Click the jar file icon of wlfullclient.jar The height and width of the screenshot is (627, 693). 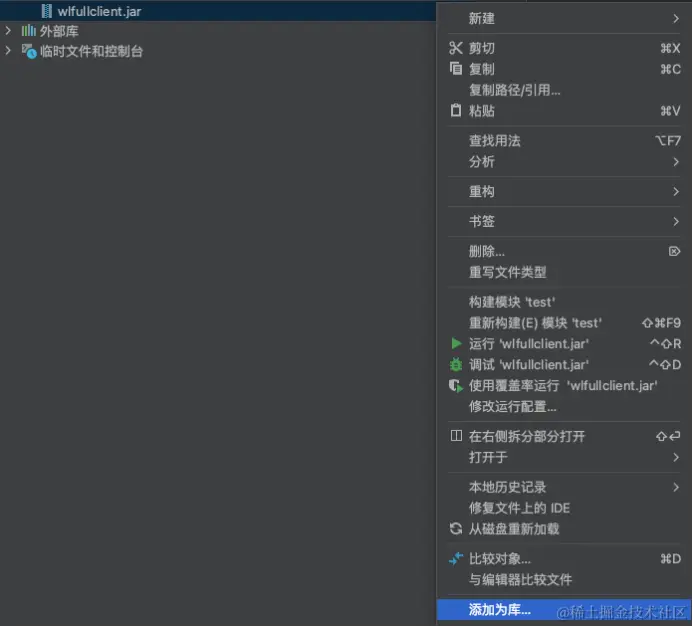click(46, 11)
